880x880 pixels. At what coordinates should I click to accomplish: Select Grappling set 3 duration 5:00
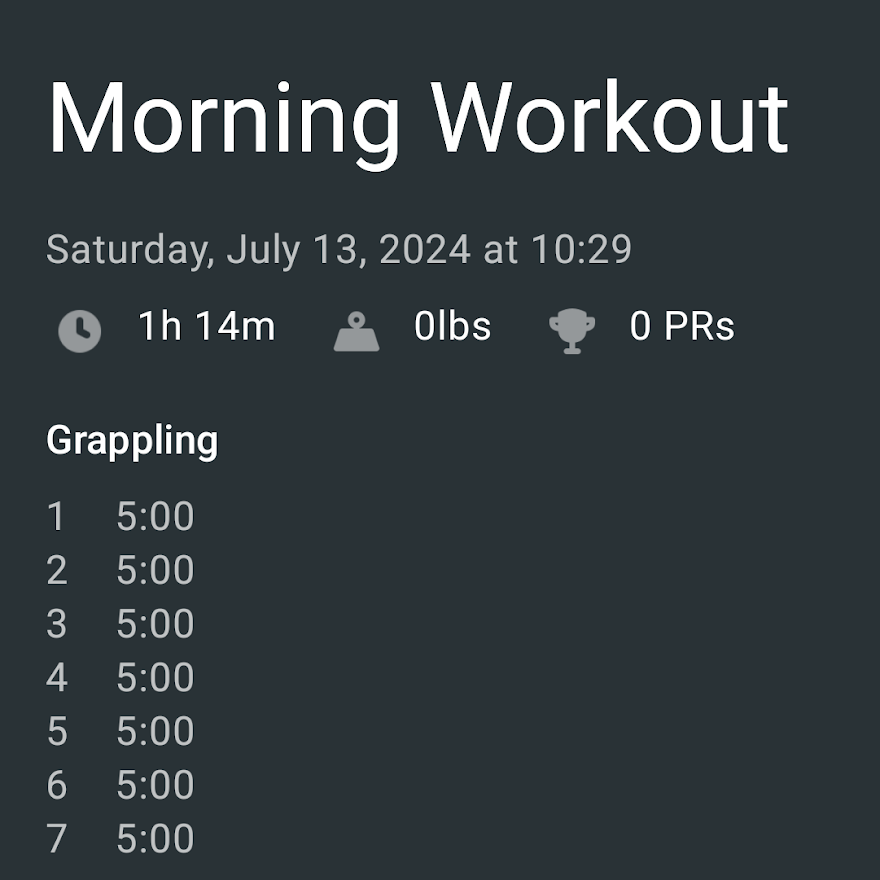pos(155,624)
